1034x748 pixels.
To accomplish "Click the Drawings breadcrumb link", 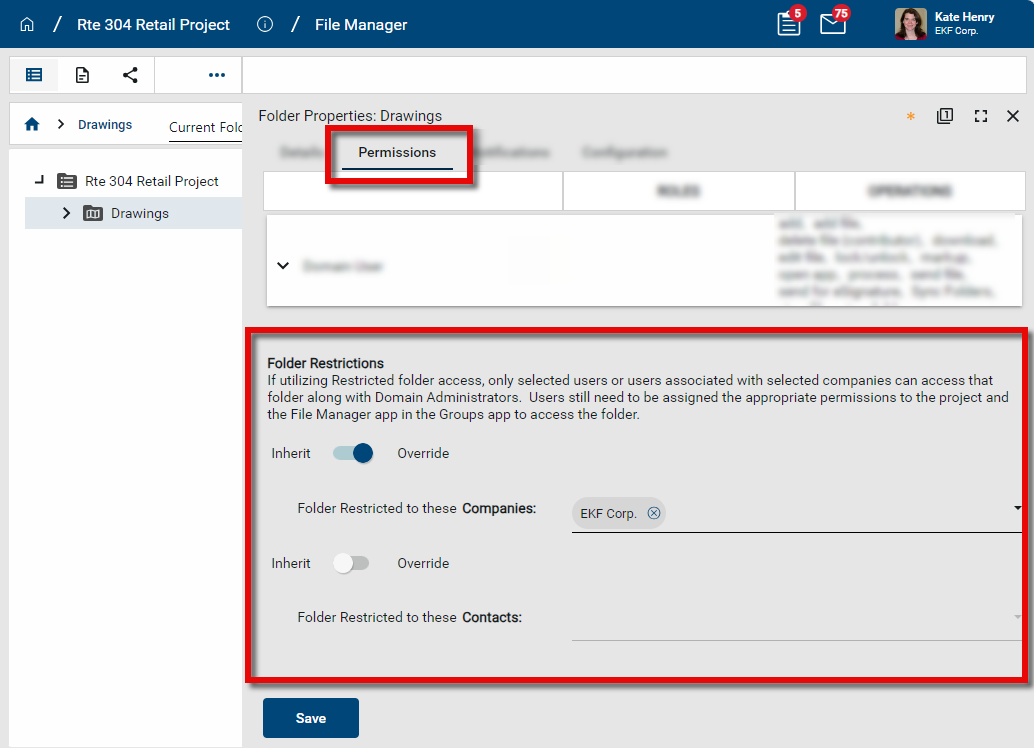I will pos(105,125).
